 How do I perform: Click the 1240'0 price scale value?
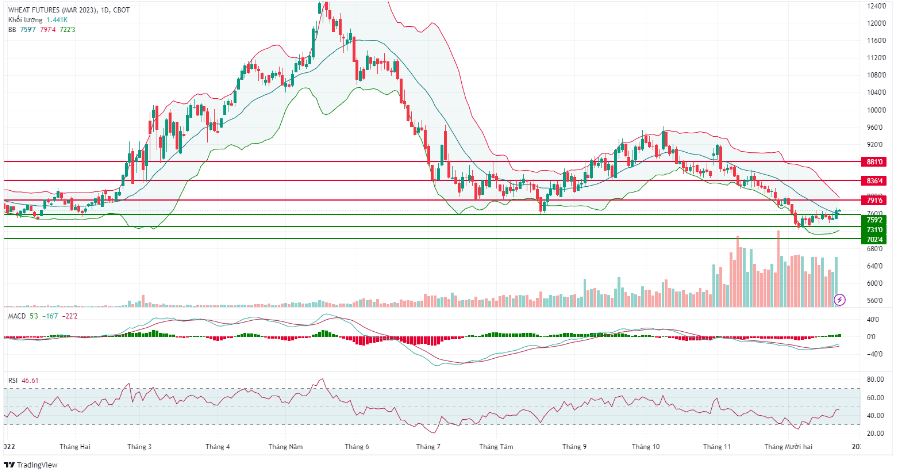click(x=876, y=6)
